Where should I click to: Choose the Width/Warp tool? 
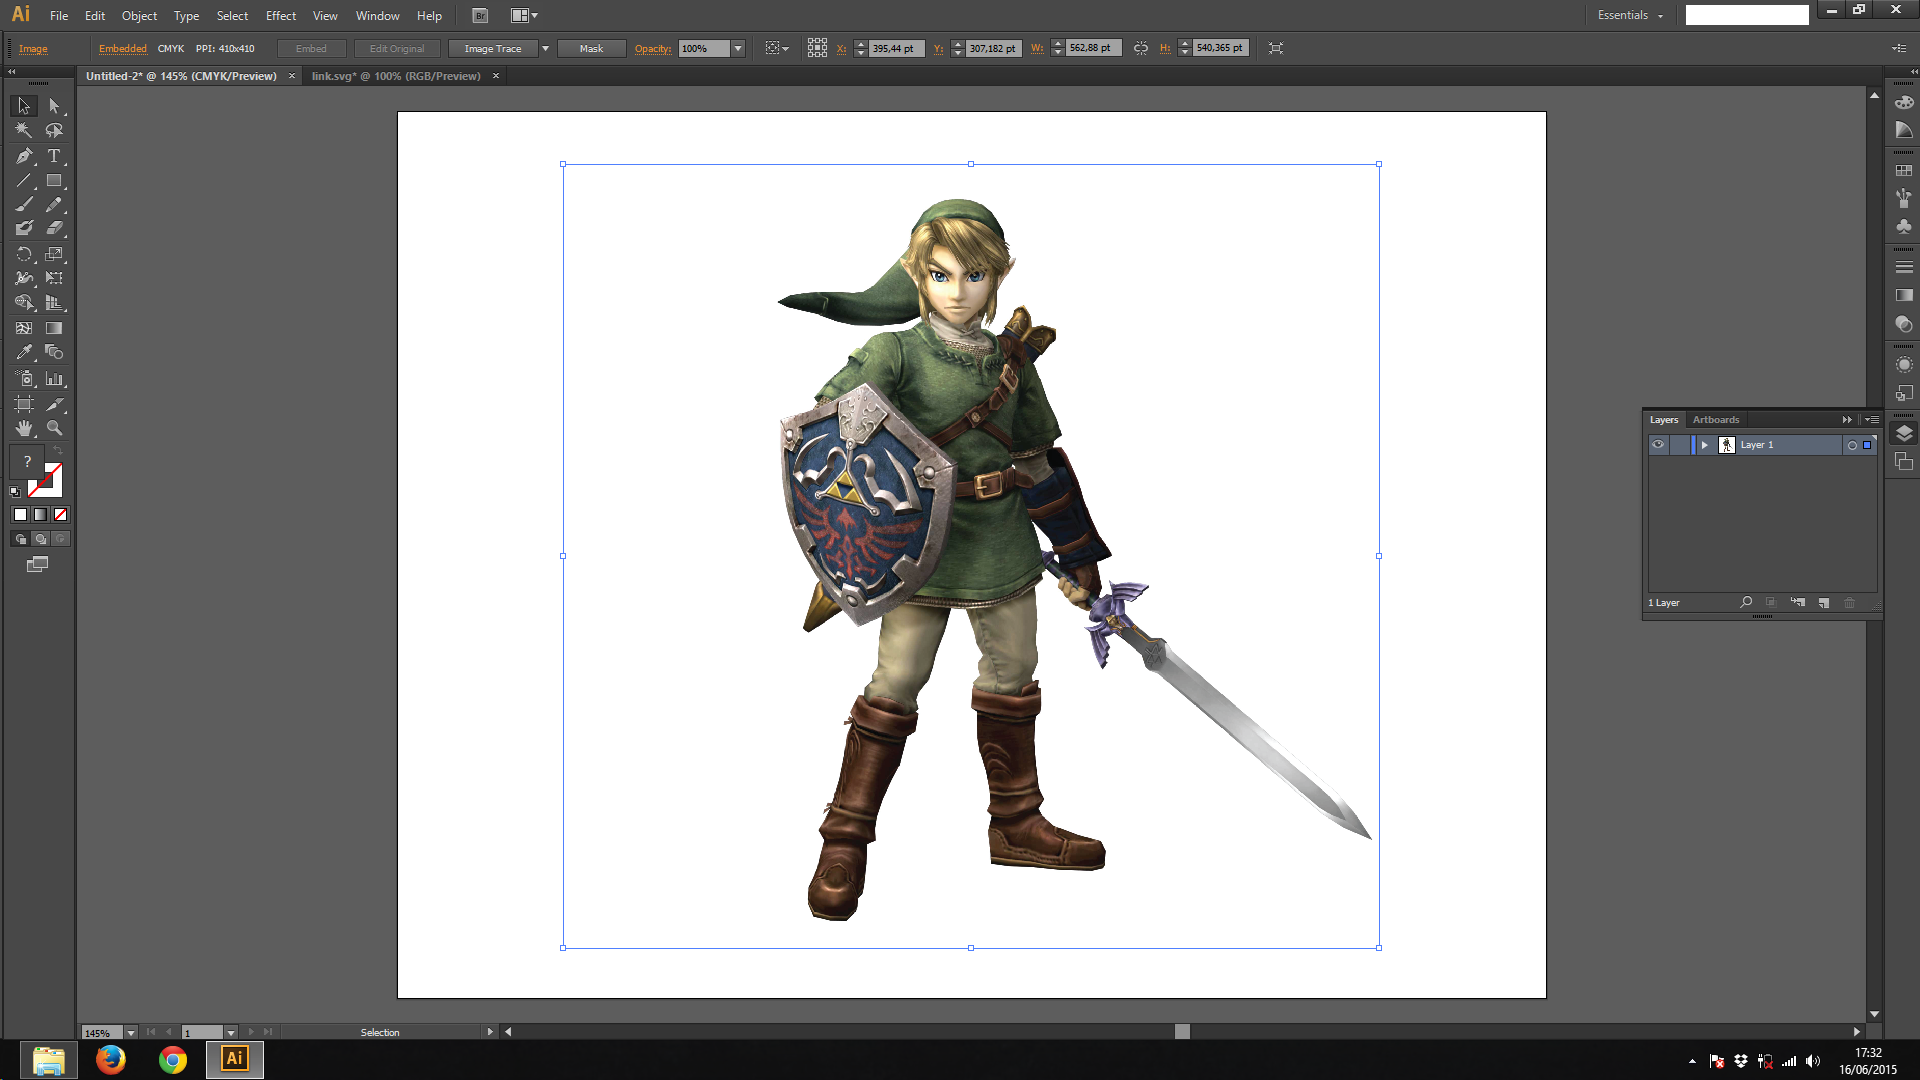24,278
